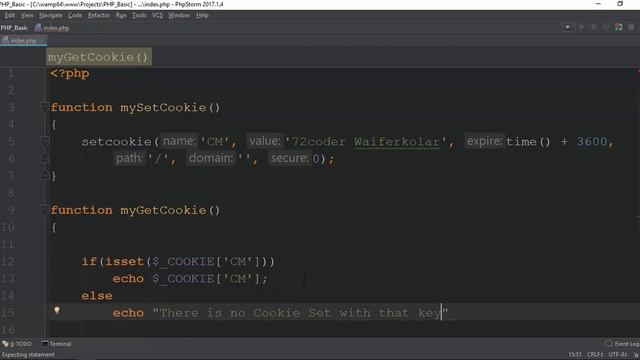Click fold end marker on line 6
The image size is (640, 360).
pyautogui.click(x=44, y=158)
